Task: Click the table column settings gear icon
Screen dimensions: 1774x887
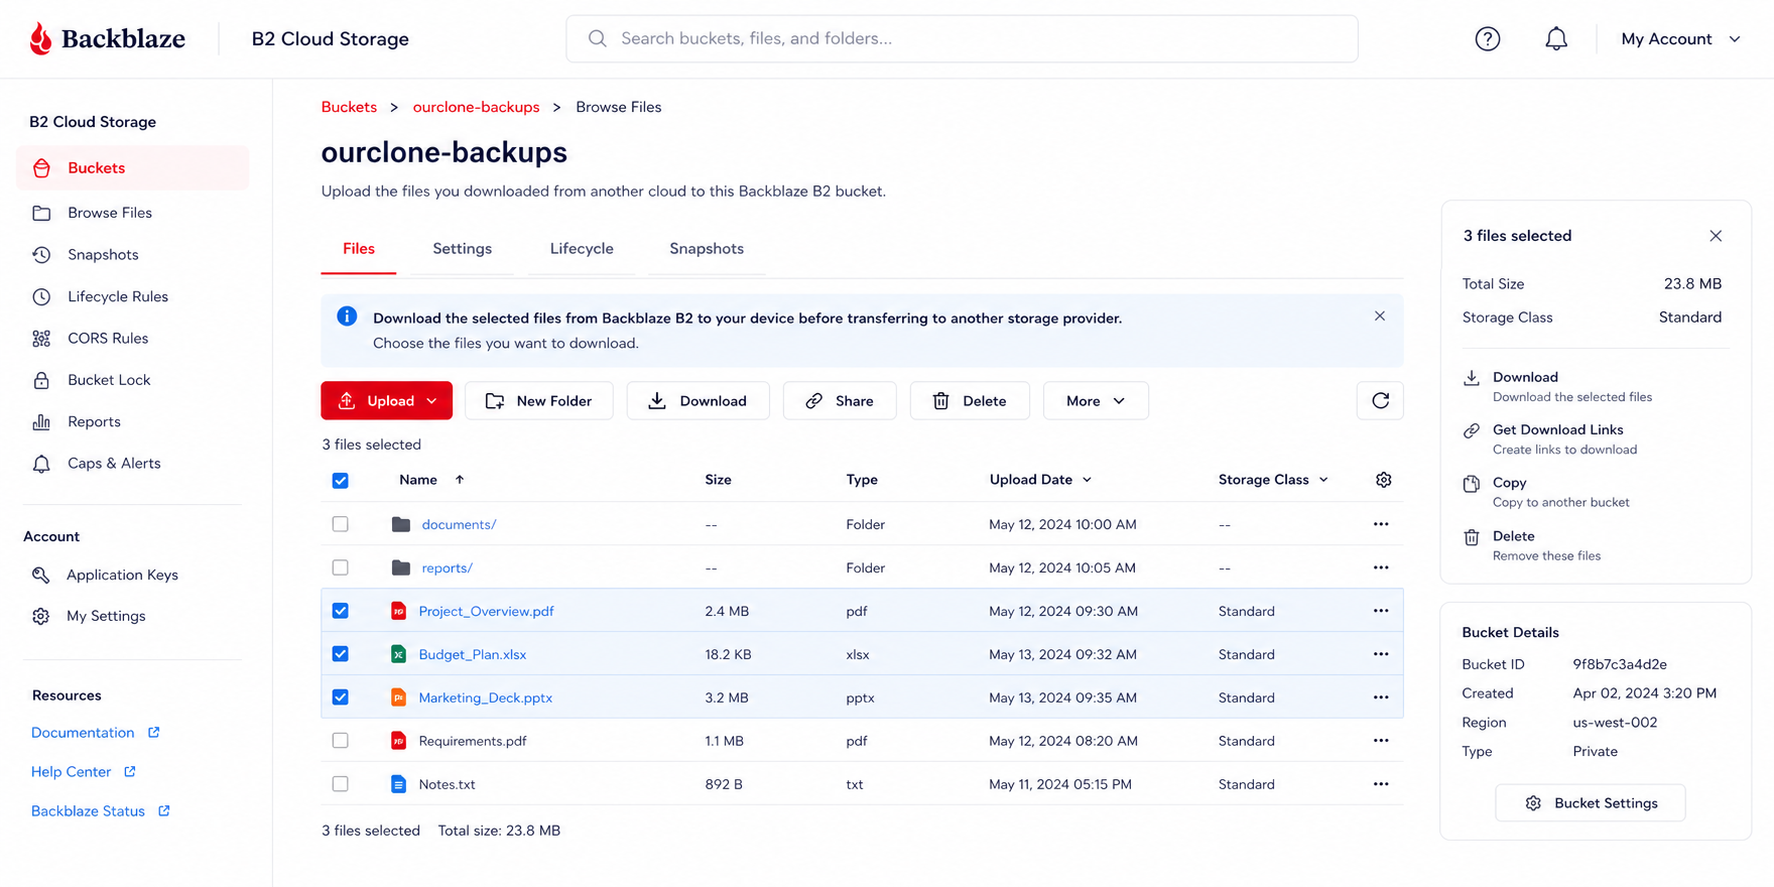Action: click(1383, 480)
